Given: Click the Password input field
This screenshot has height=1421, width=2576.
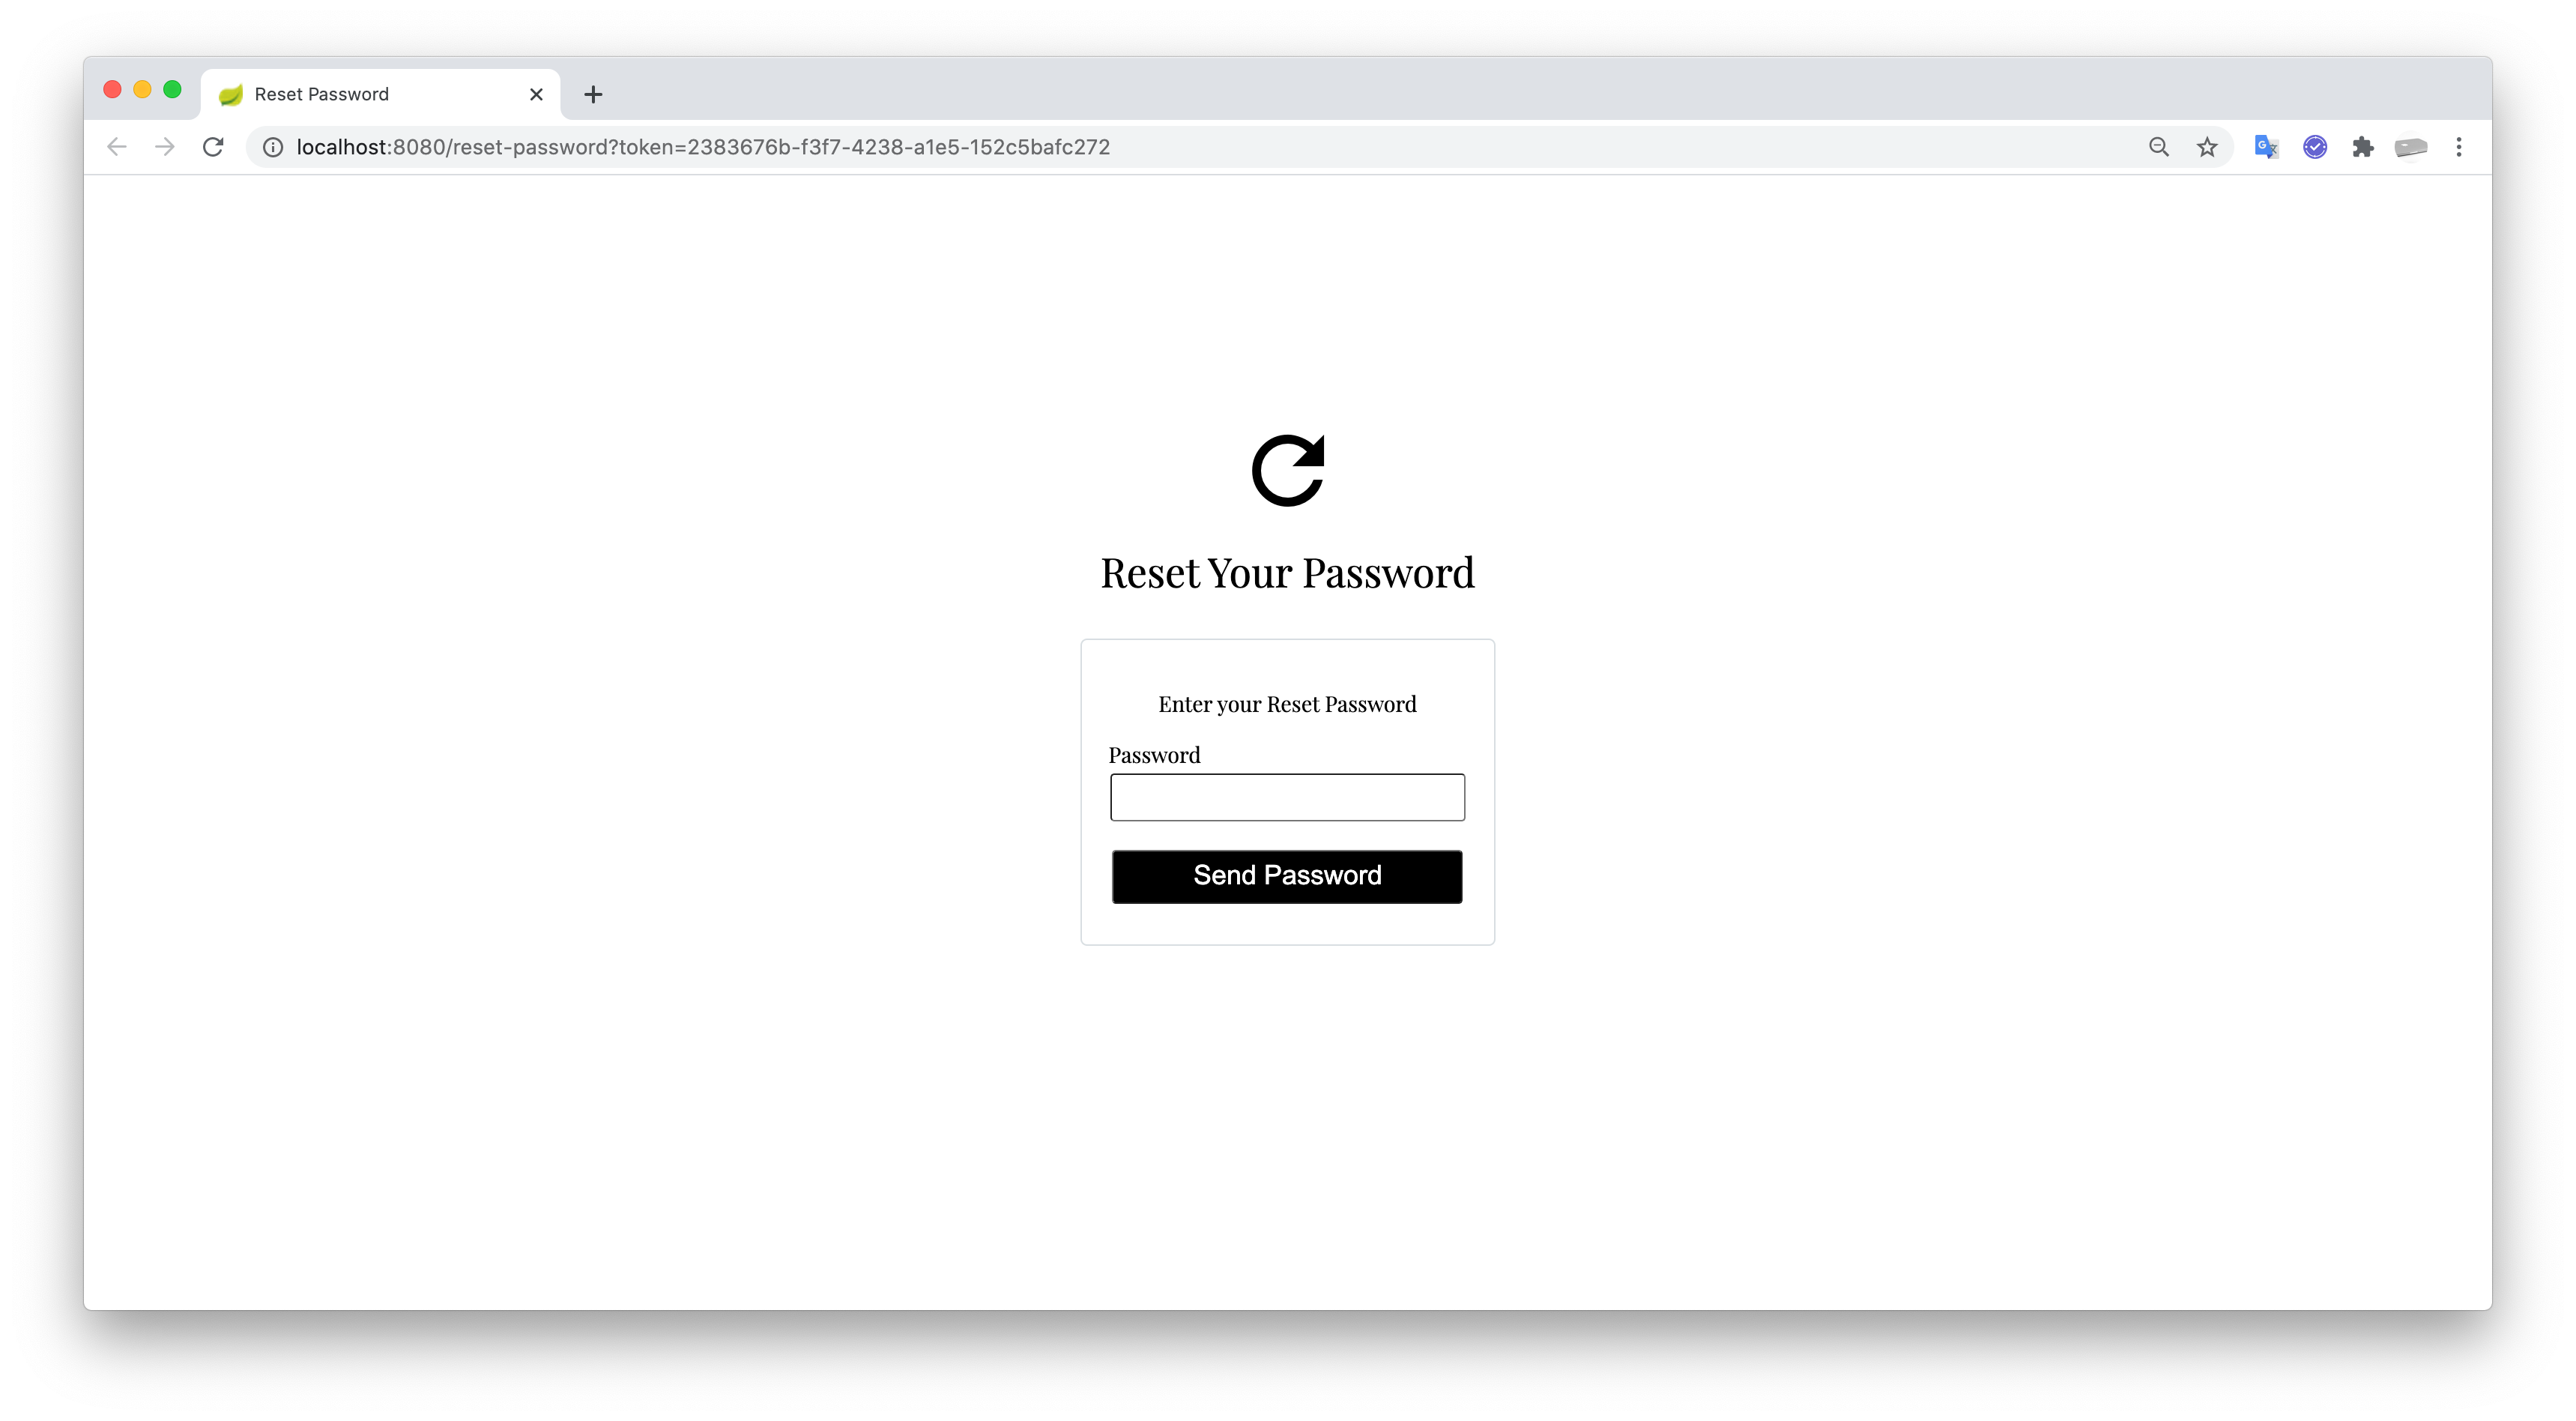Looking at the screenshot, I should 1287,796.
